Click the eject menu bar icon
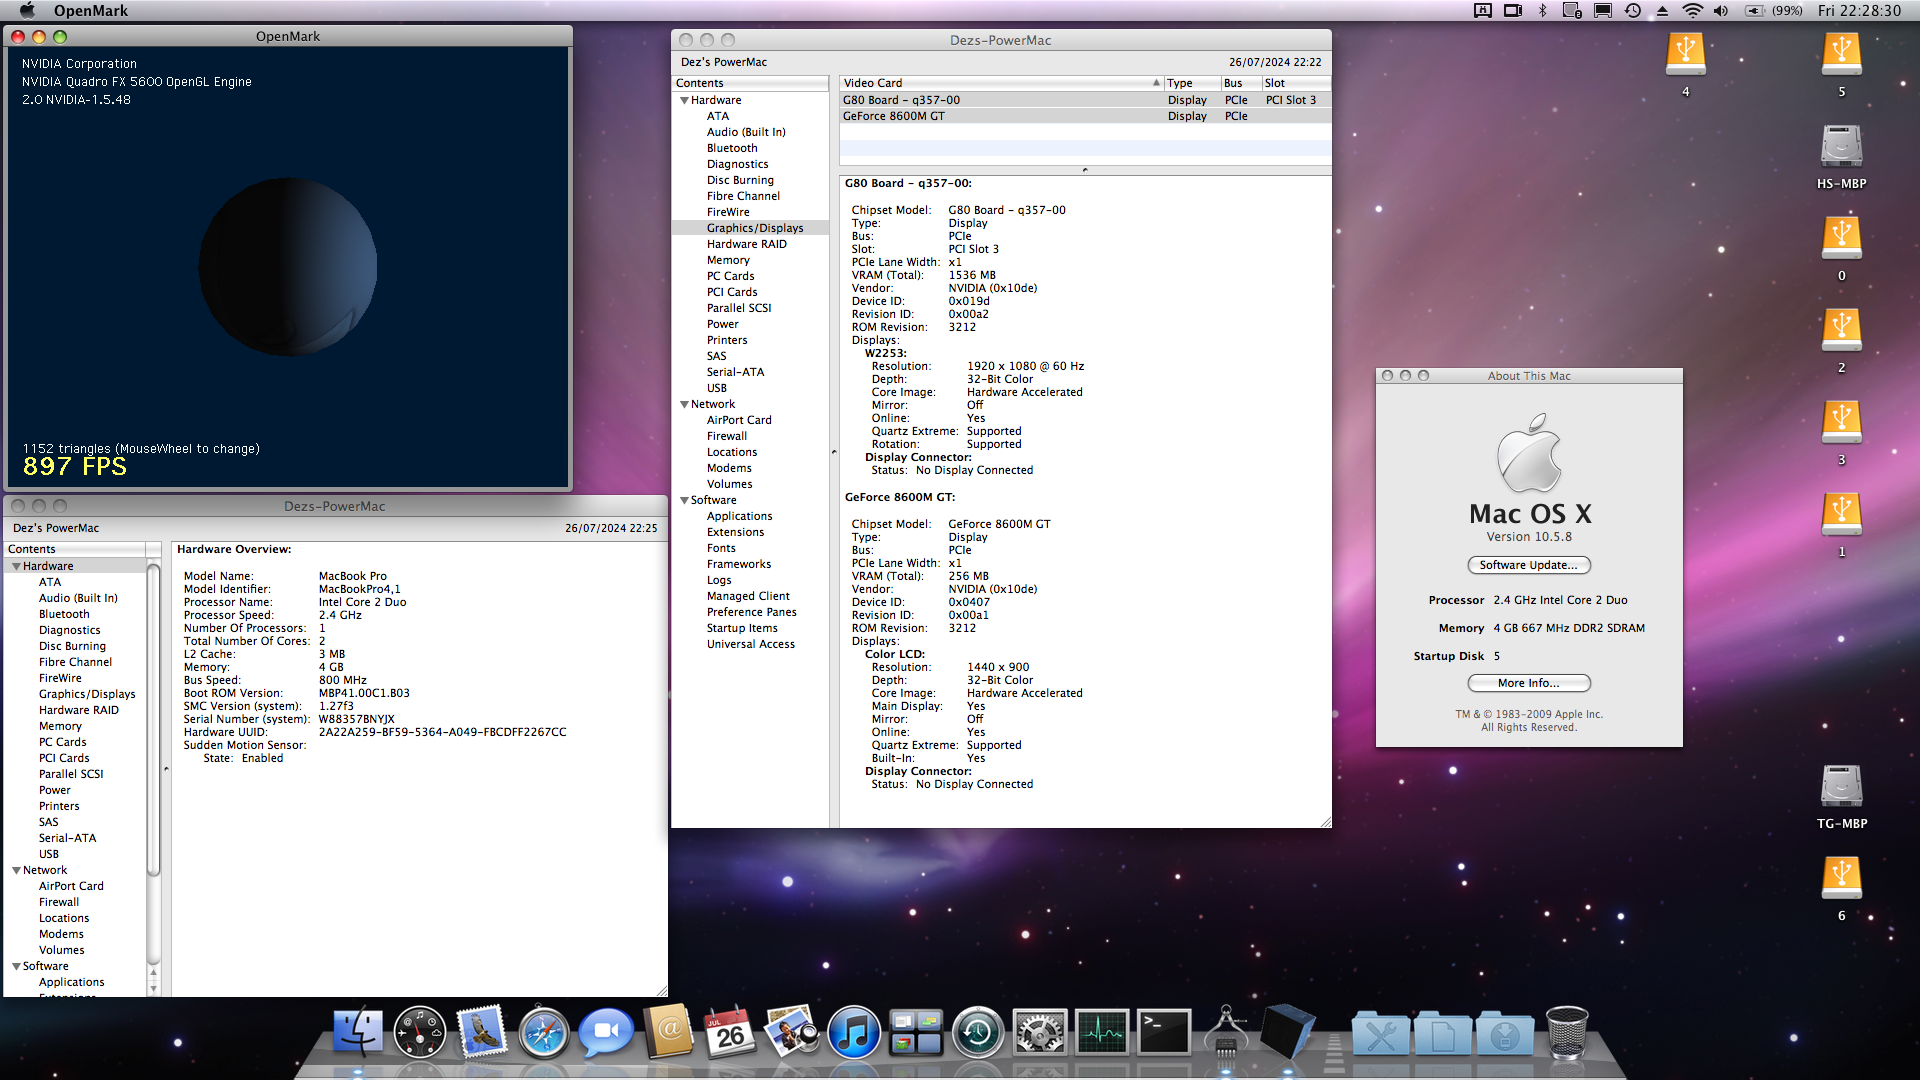Viewport: 1920px width, 1080px height. click(1662, 10)
